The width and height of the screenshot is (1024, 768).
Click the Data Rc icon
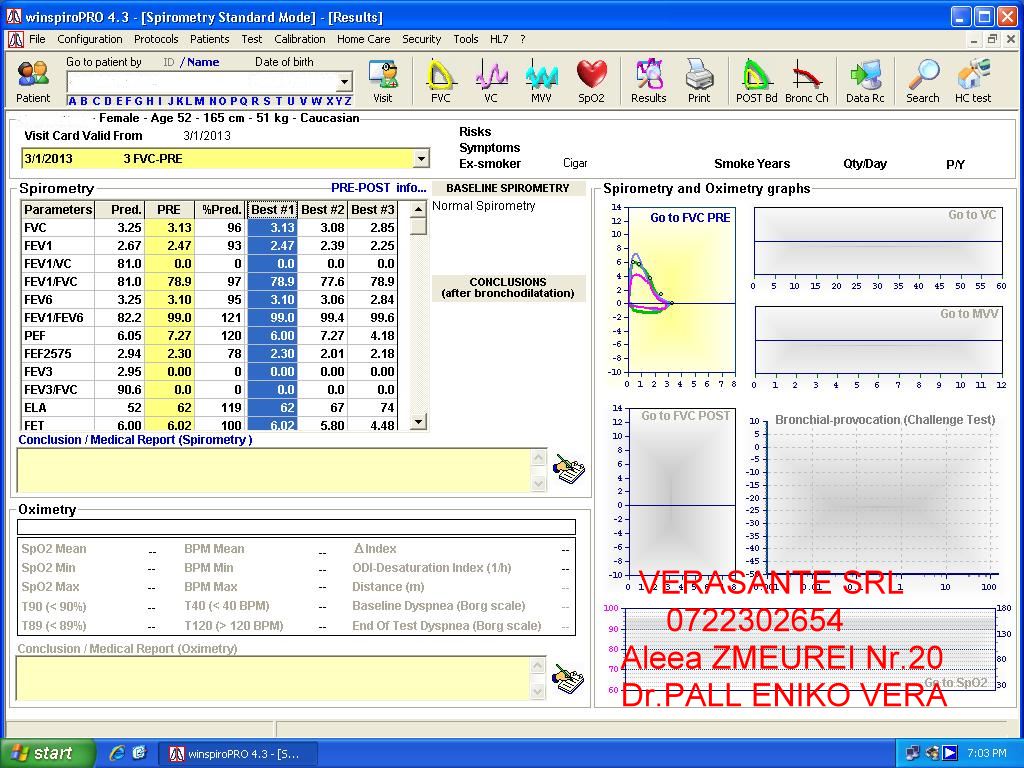pos(865,81)
